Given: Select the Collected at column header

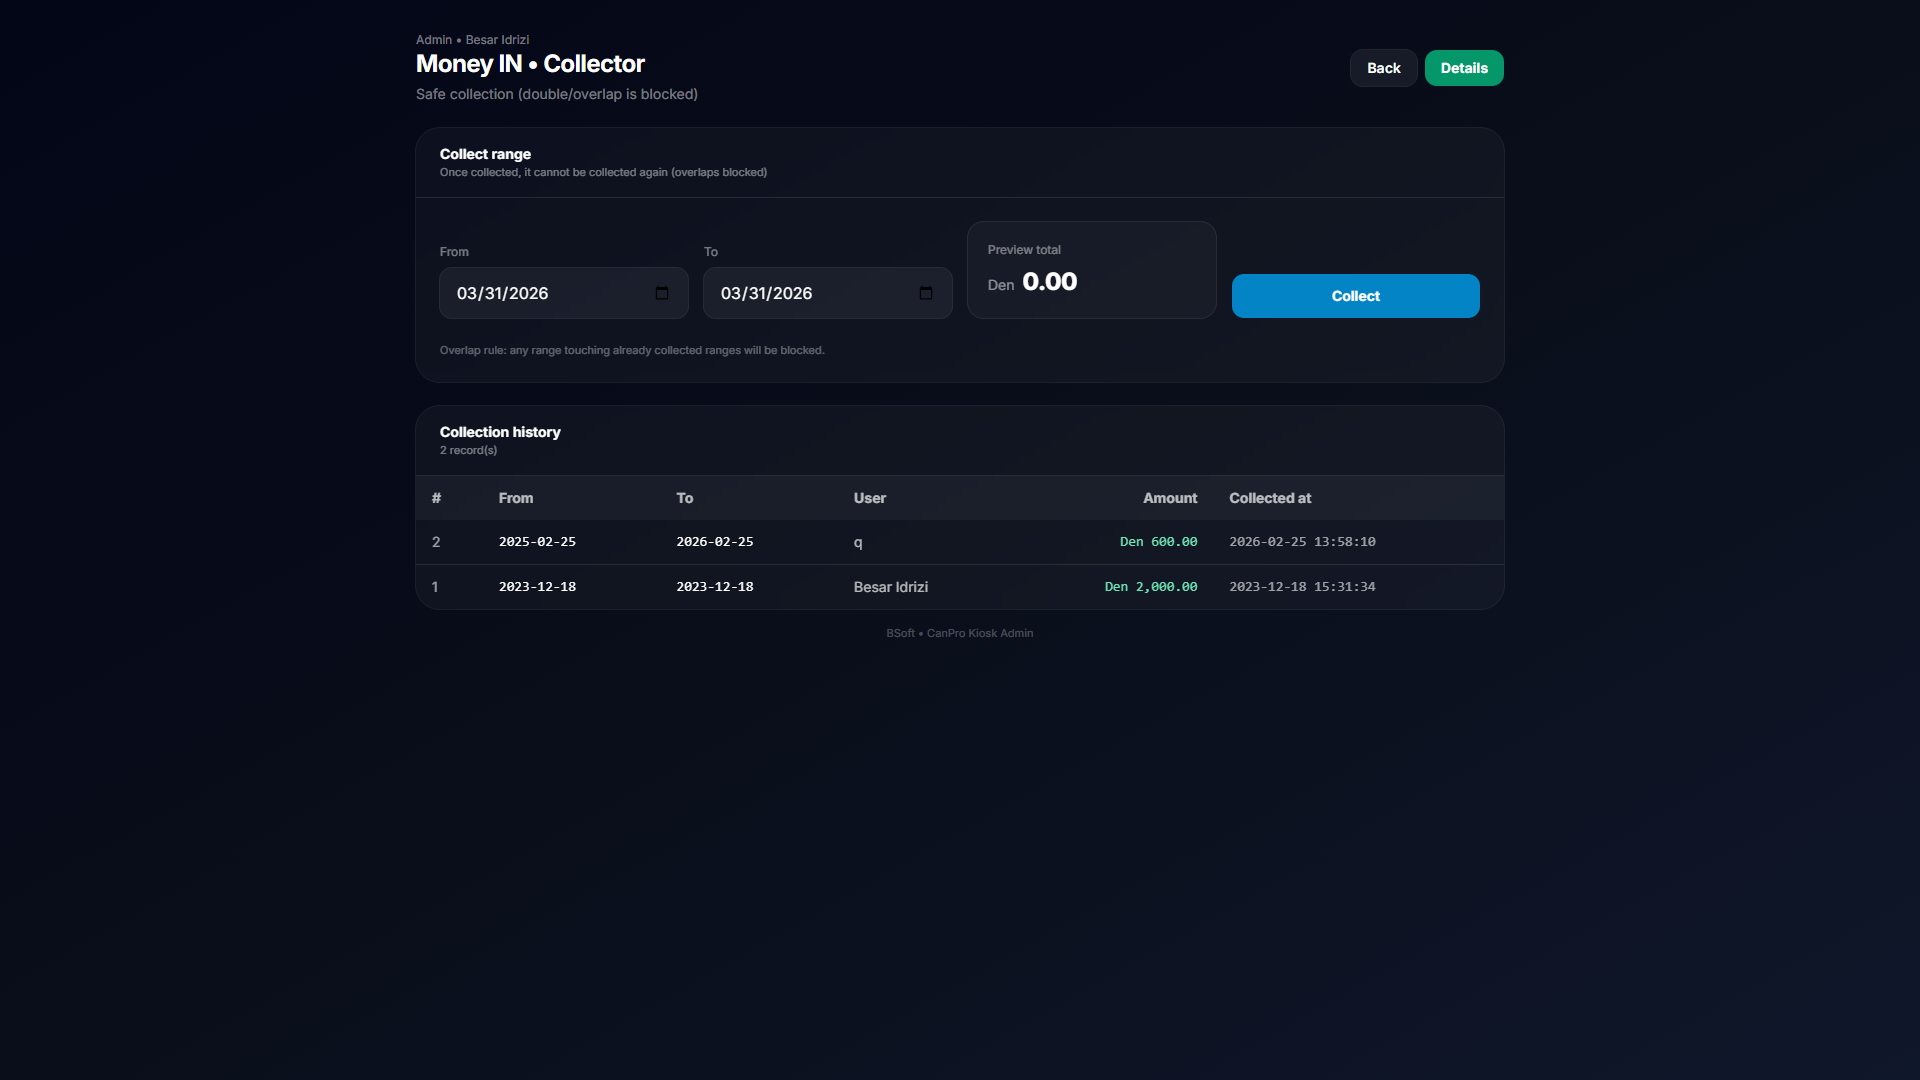Looking at the screenshot, I should coord(1270,497).
